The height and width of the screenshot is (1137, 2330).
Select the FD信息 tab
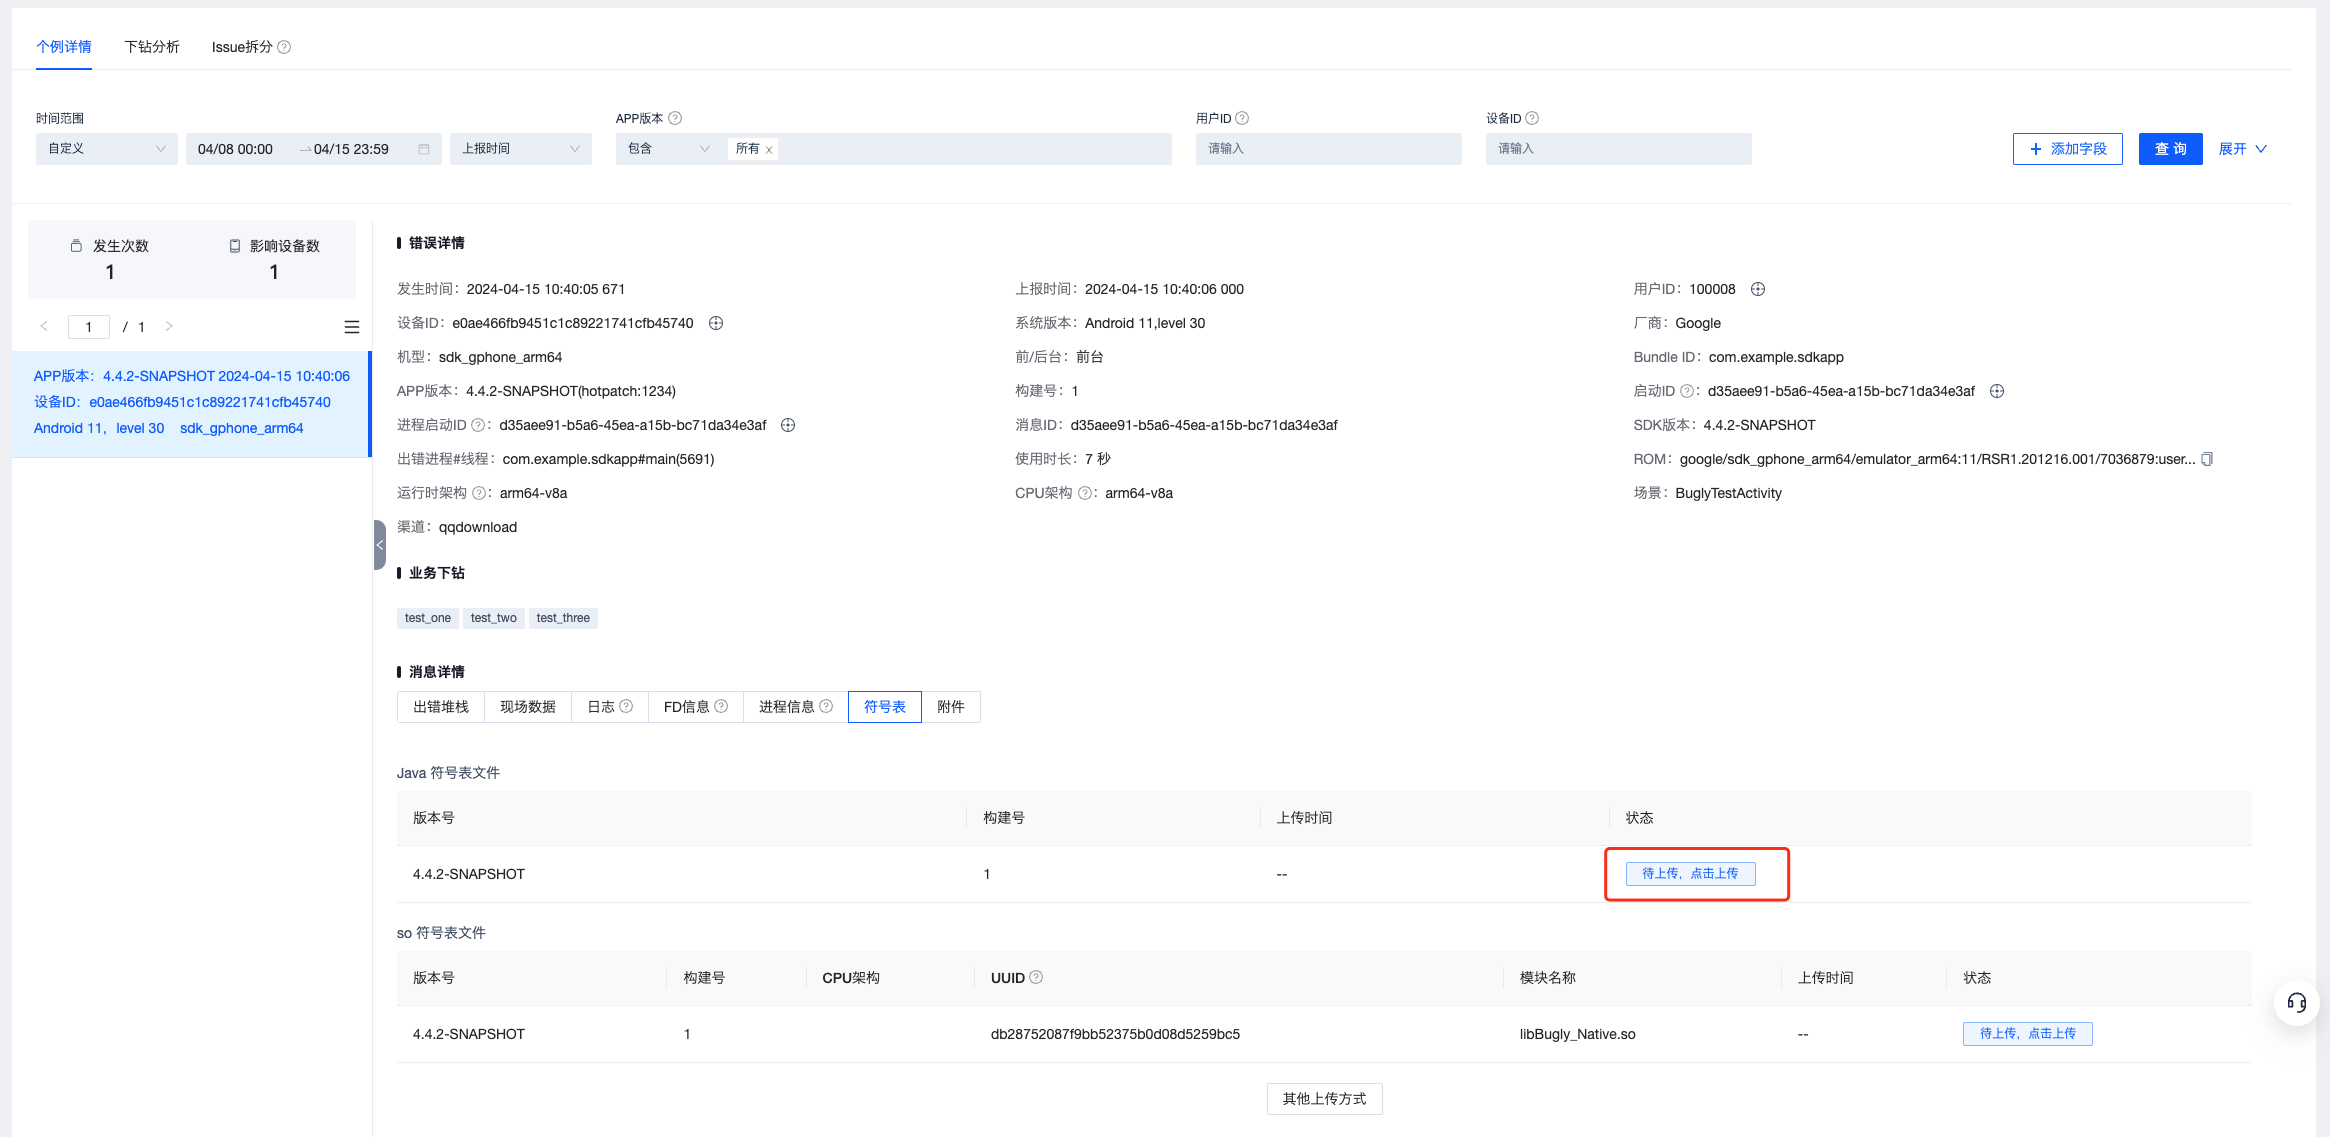[696, 707]
